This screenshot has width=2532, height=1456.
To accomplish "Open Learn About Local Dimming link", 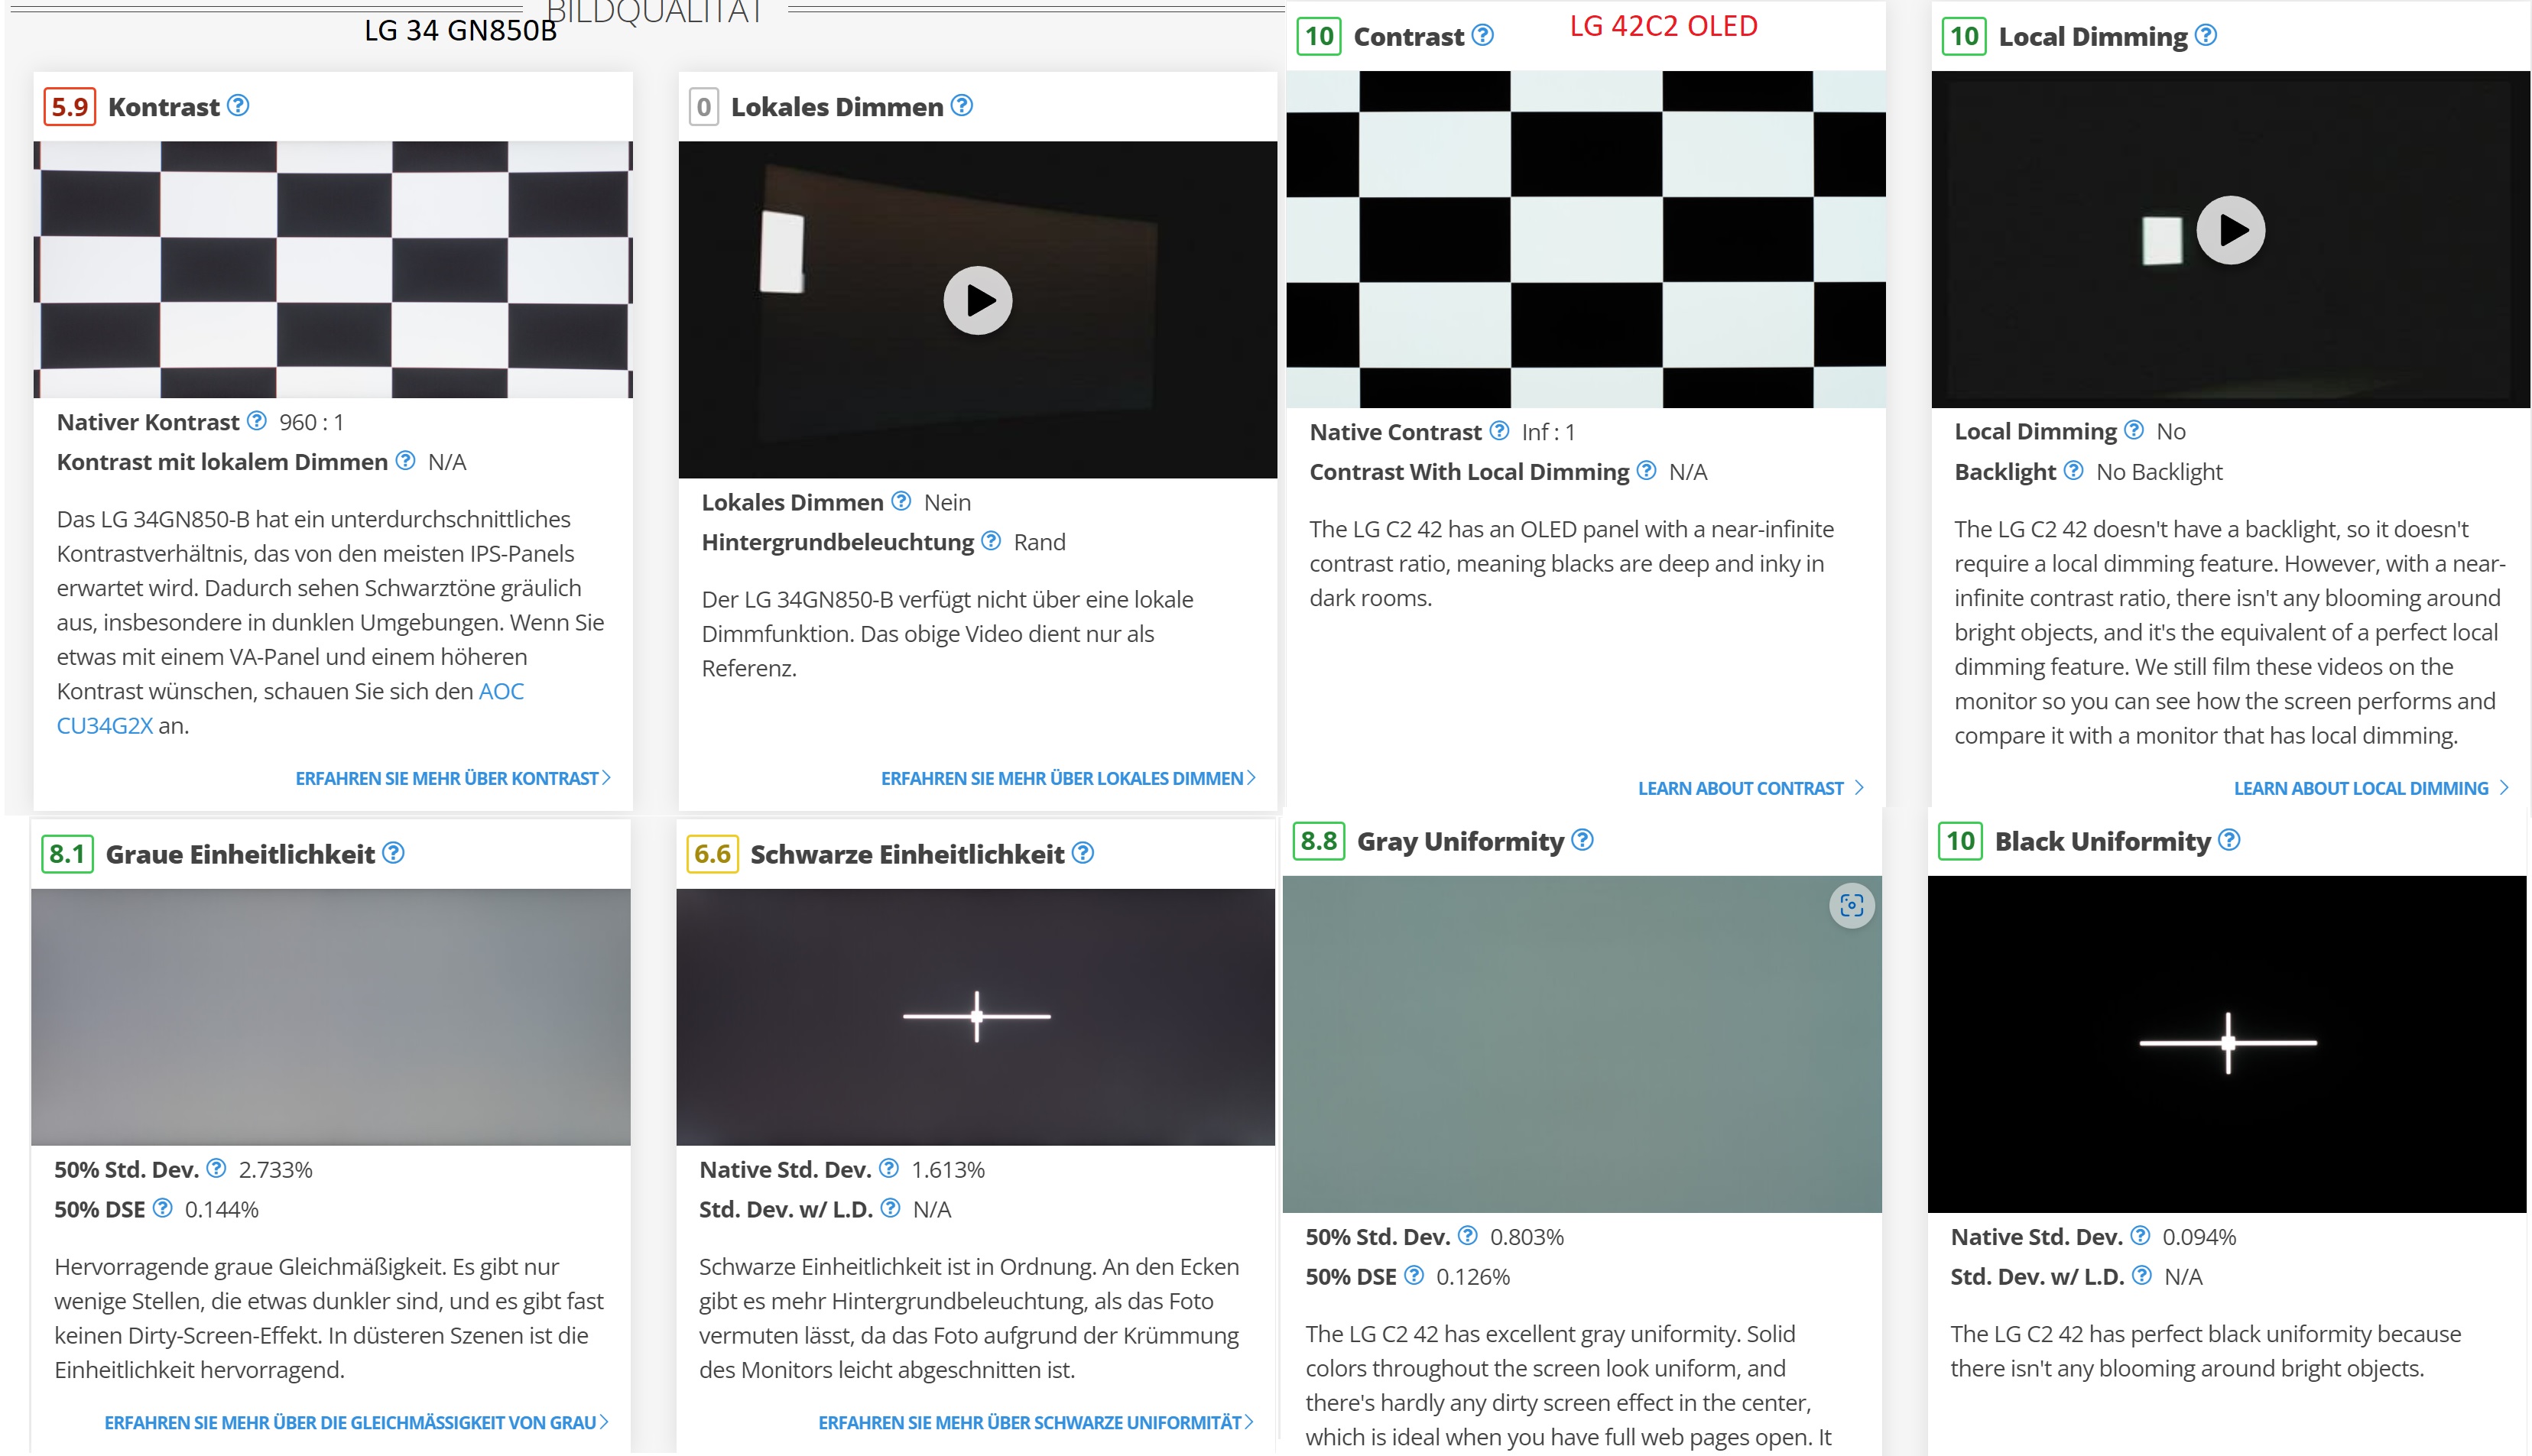I will click(2370, 788).
